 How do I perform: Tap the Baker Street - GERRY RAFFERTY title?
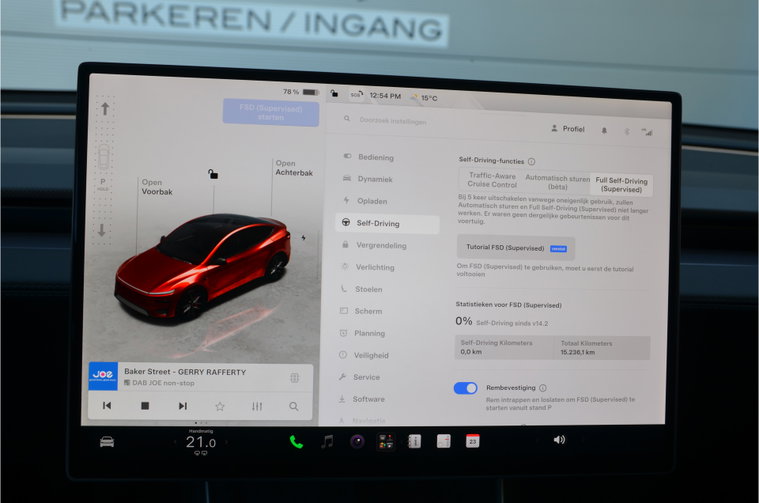[x=185, y=372]
